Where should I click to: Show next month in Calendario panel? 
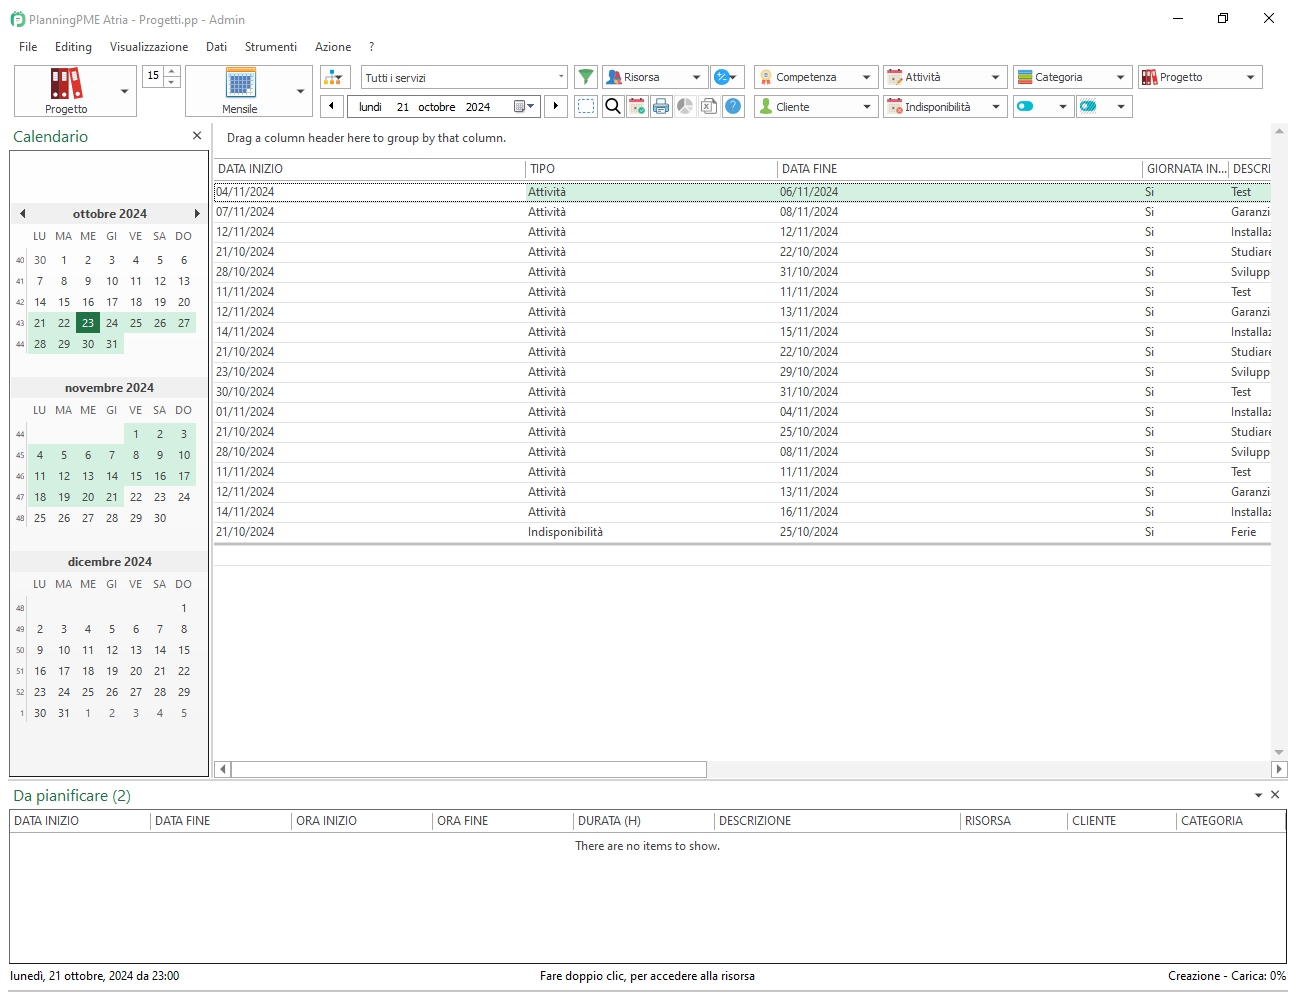[197, 213]
